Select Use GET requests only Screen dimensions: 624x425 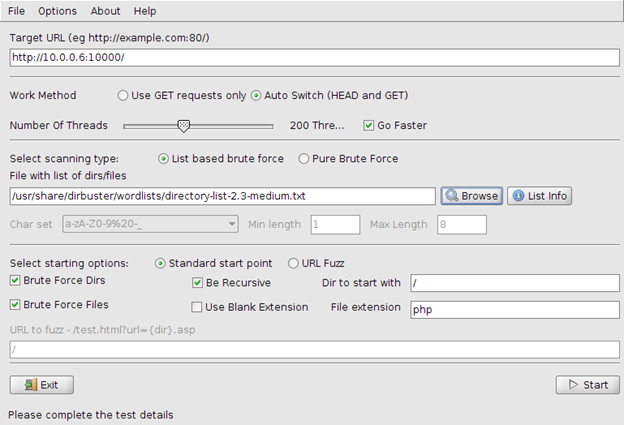pos(123,96)
